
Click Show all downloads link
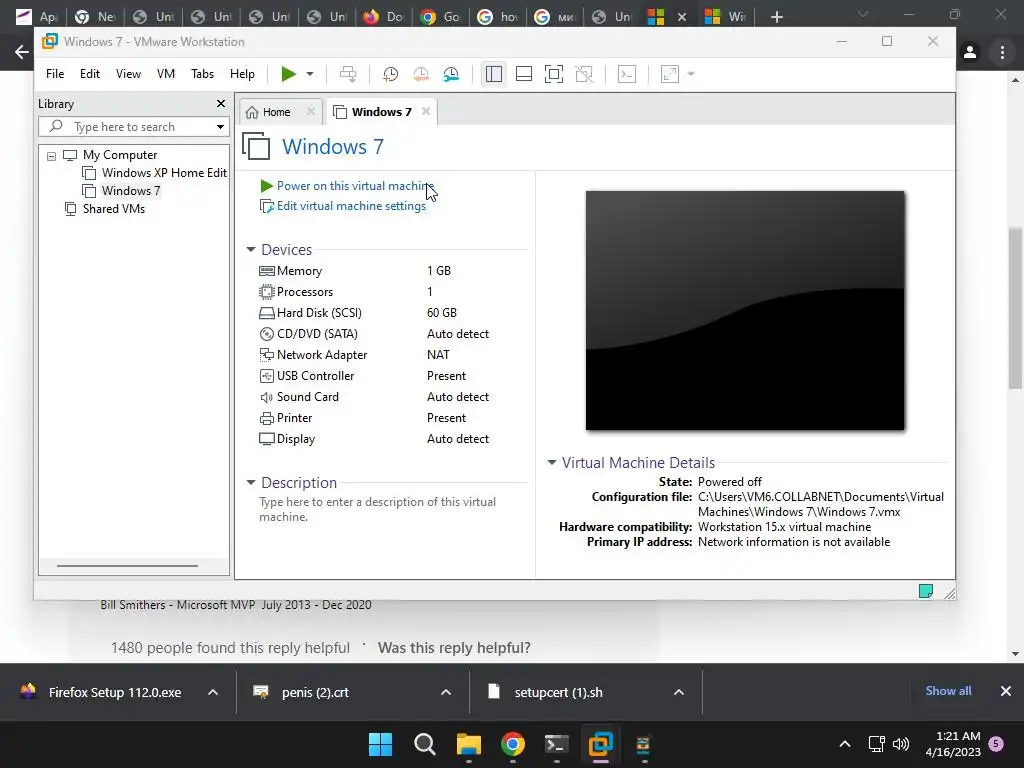[948, 691]
